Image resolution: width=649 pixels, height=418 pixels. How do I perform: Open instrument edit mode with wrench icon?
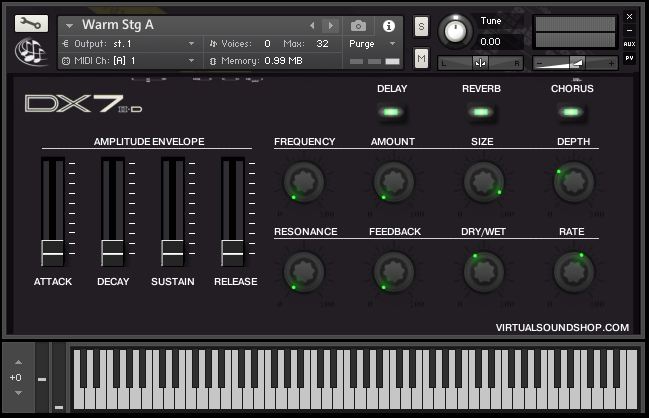32,23
